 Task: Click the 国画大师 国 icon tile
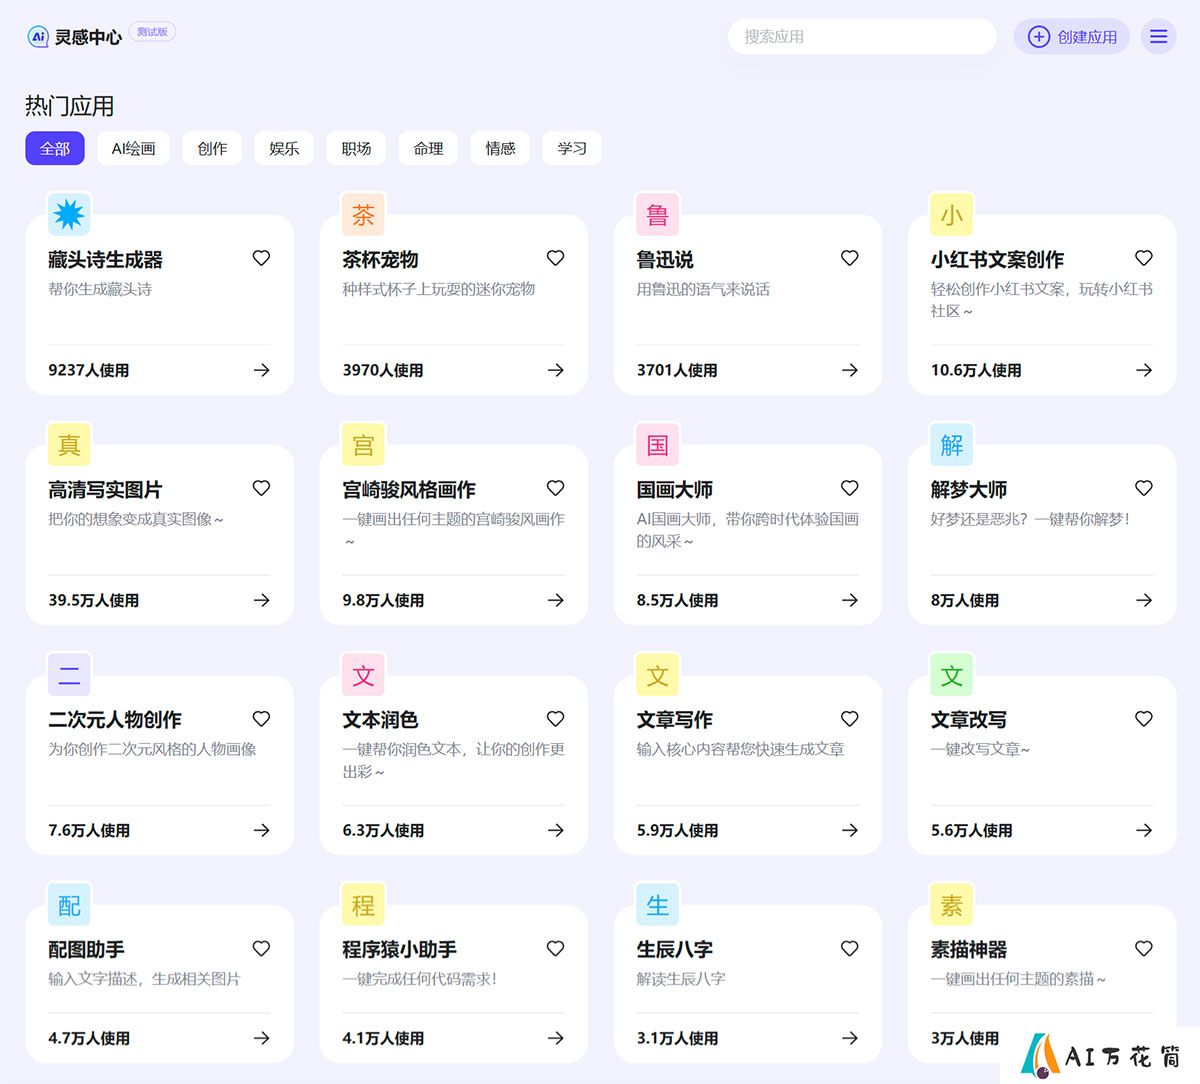[x=657, y=444]
